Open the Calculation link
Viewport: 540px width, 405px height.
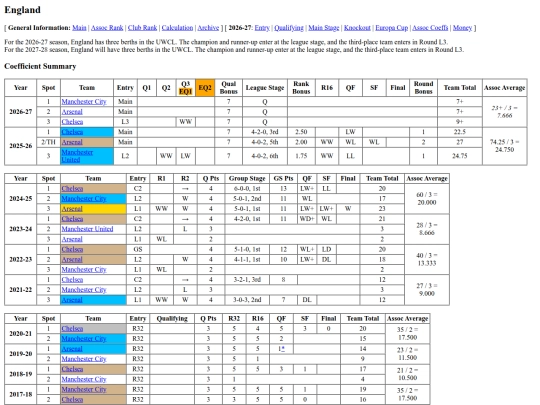click(177, 28)
